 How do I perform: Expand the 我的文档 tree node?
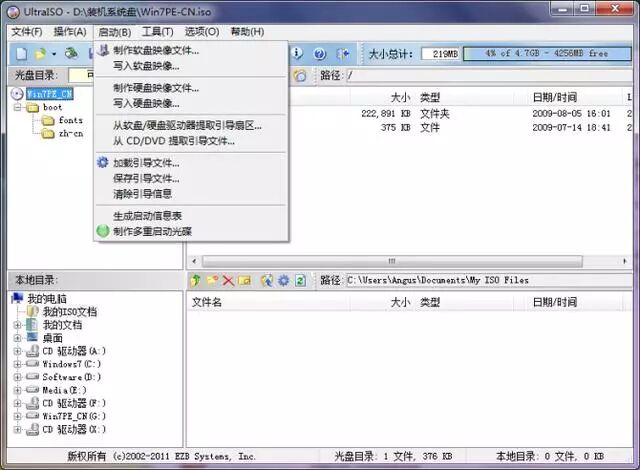coord(17,325)
